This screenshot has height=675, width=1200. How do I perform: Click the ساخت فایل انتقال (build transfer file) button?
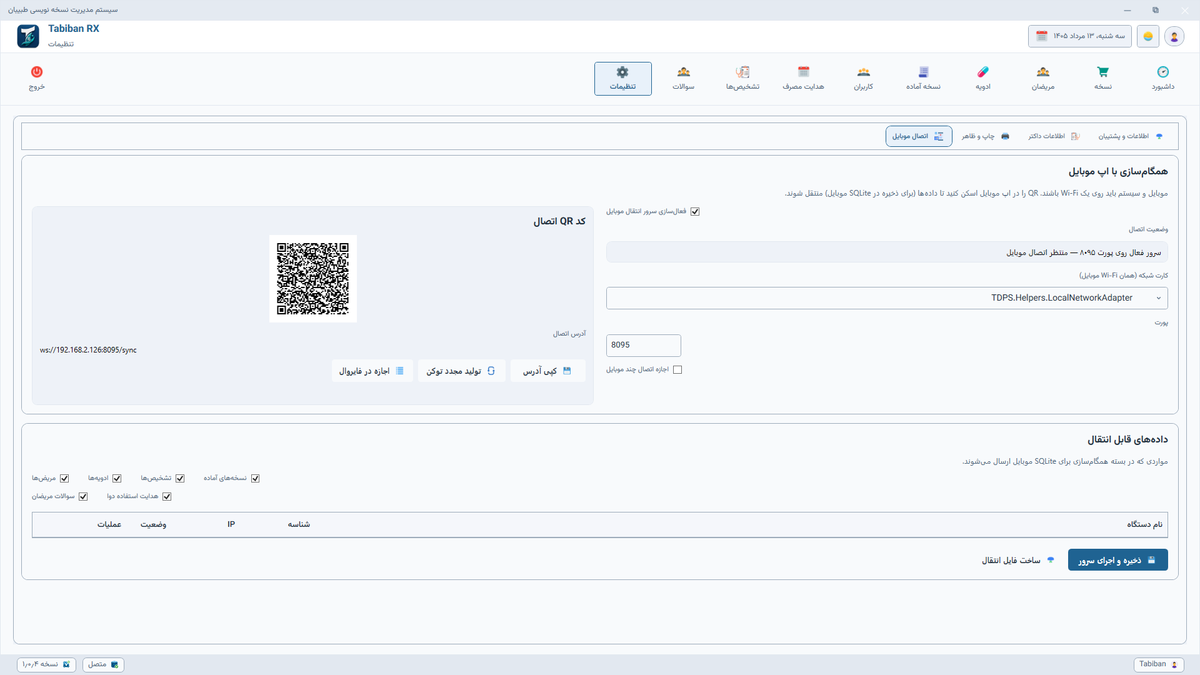[1019, 560]
